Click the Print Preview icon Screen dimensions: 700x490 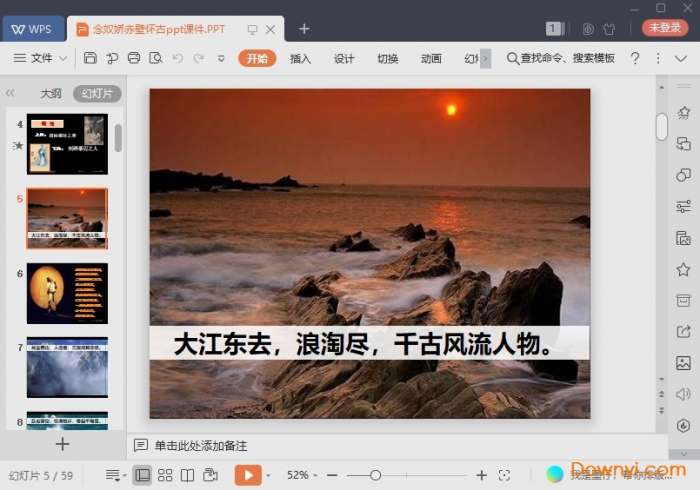coord(155,59)
